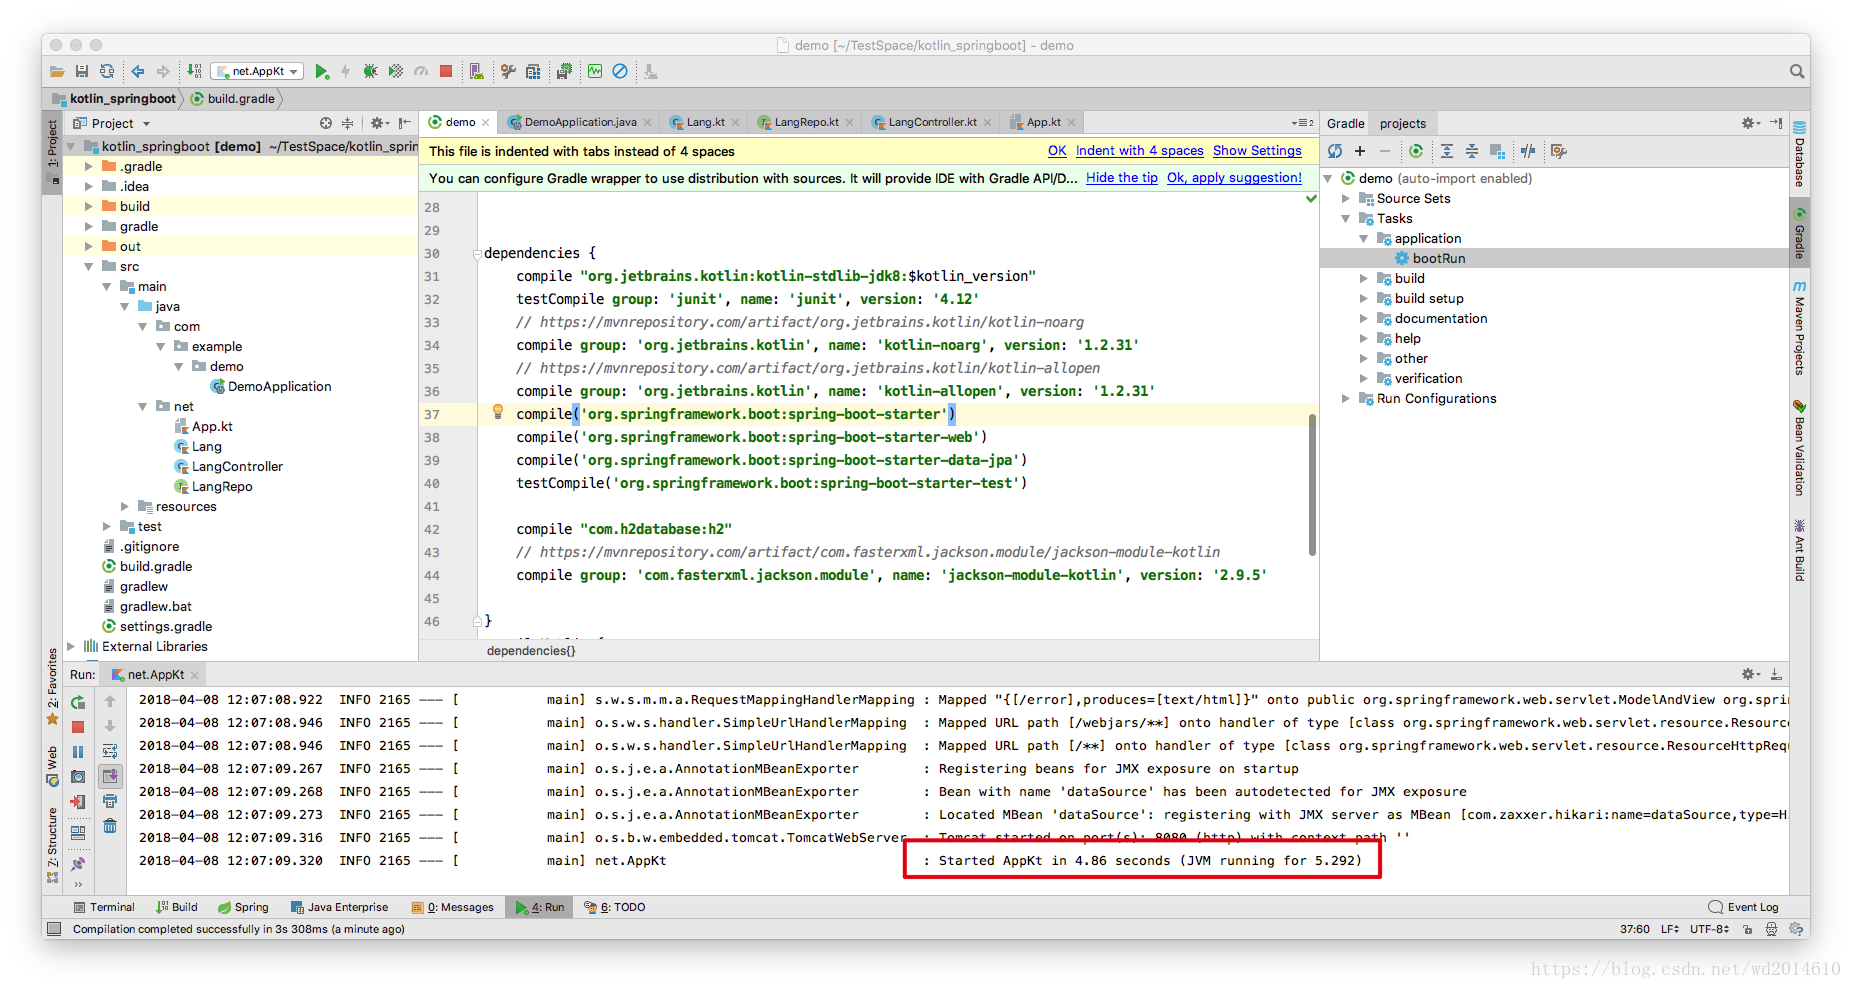Toggle the Structure tool window
This screenshot has width=1852, height=989.
[x=53, y=845]
